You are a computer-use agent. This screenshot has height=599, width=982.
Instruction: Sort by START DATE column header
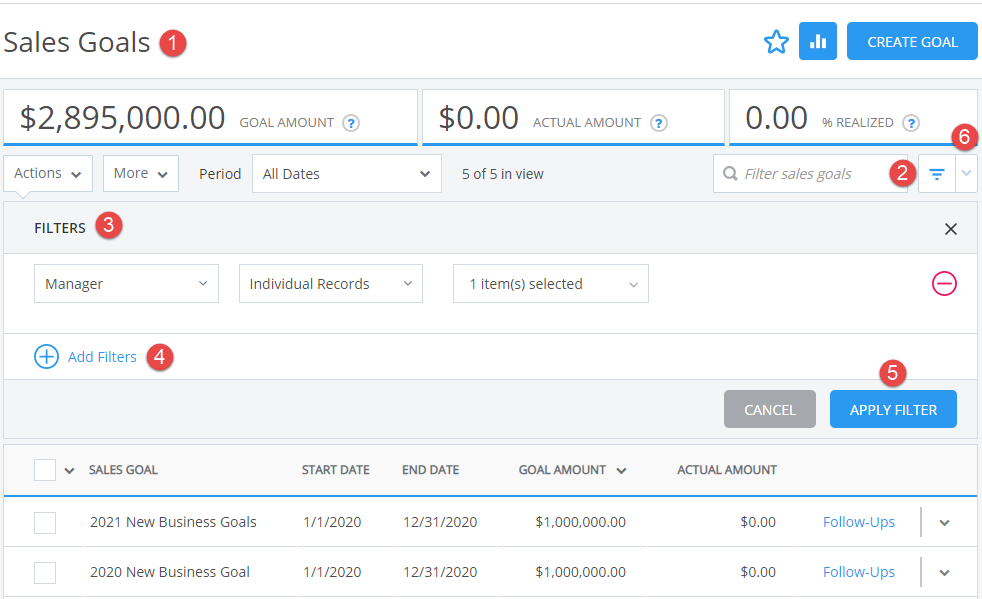(x=335, y=470)
